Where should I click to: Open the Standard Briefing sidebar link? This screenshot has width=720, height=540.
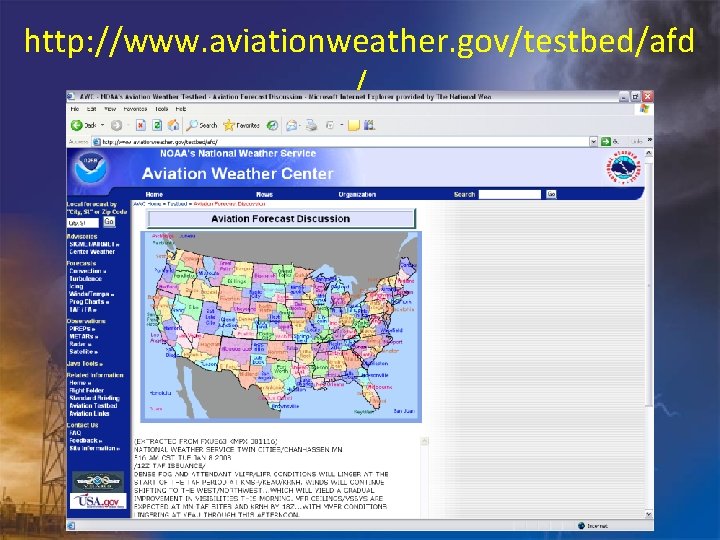(x=94, y=398)
